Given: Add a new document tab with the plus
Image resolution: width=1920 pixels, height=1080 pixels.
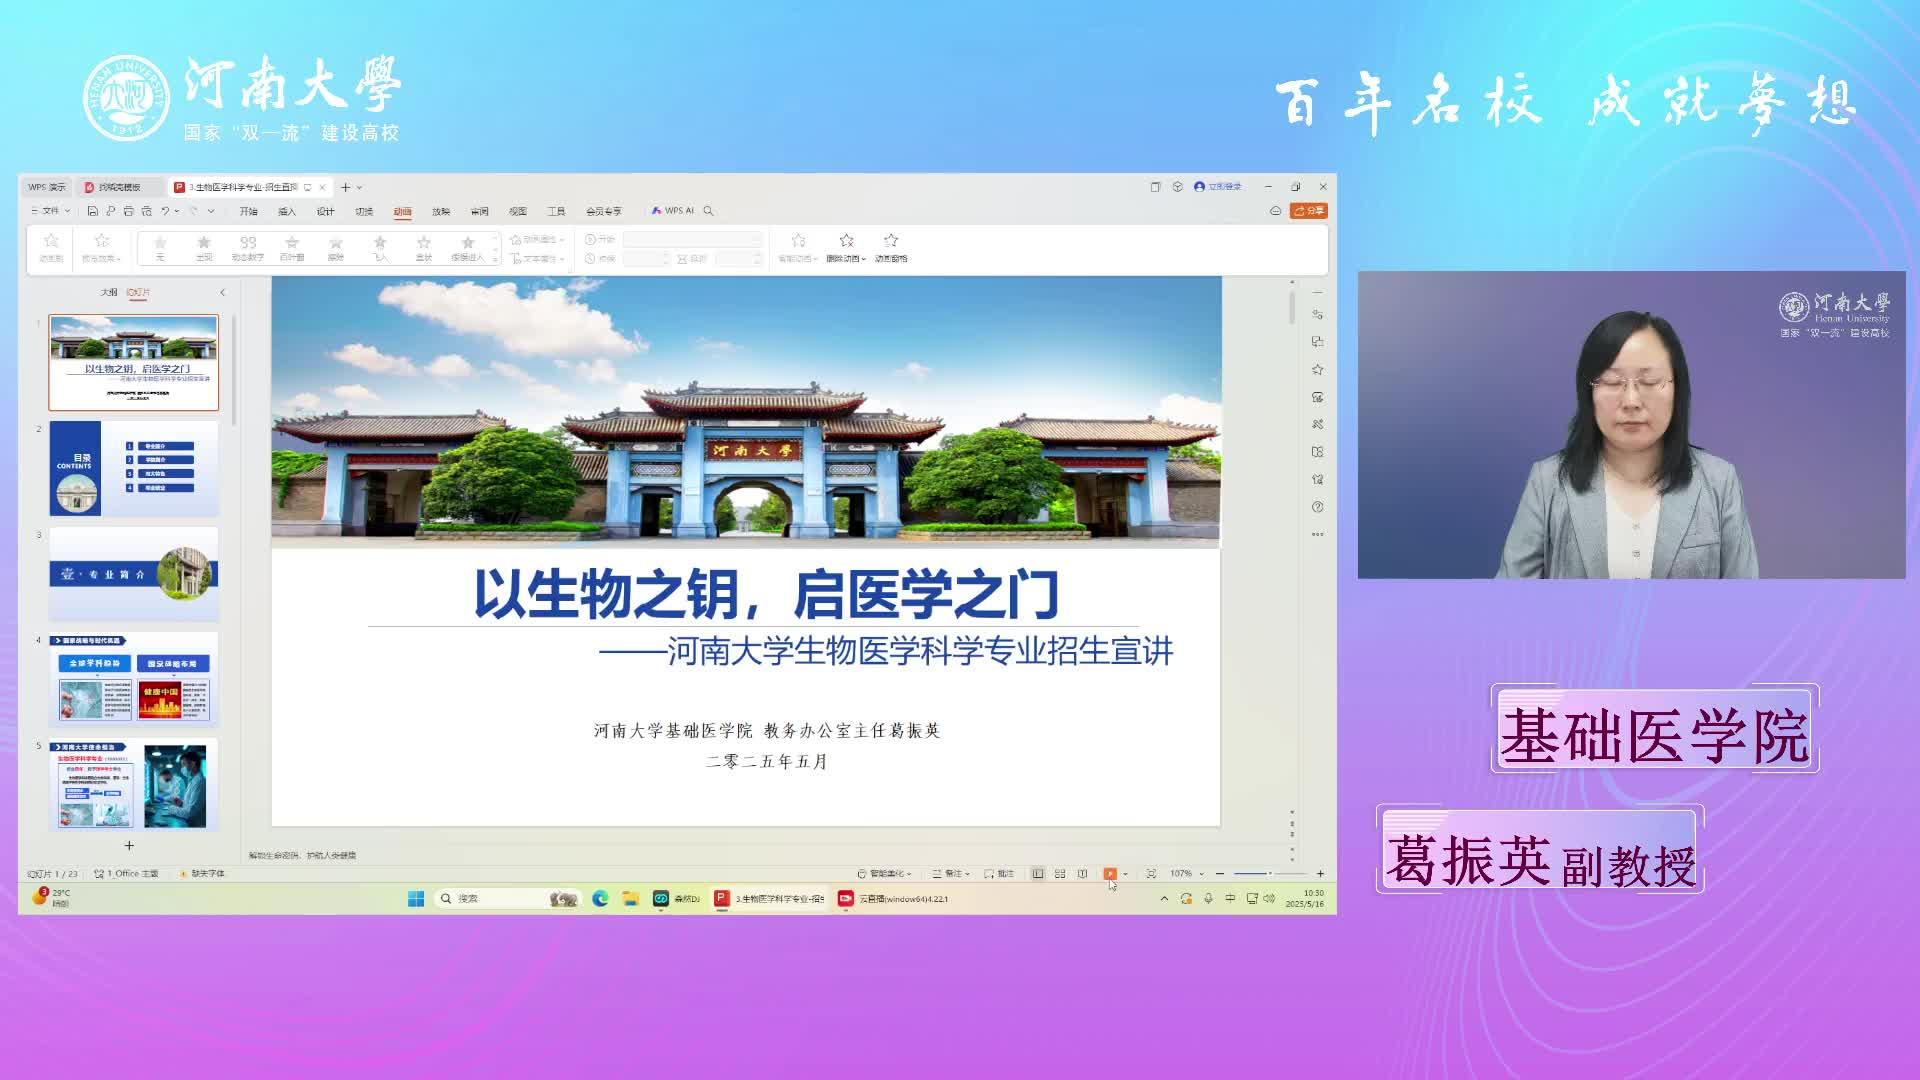Looking at the screenshot, I should tap(345, 187).
